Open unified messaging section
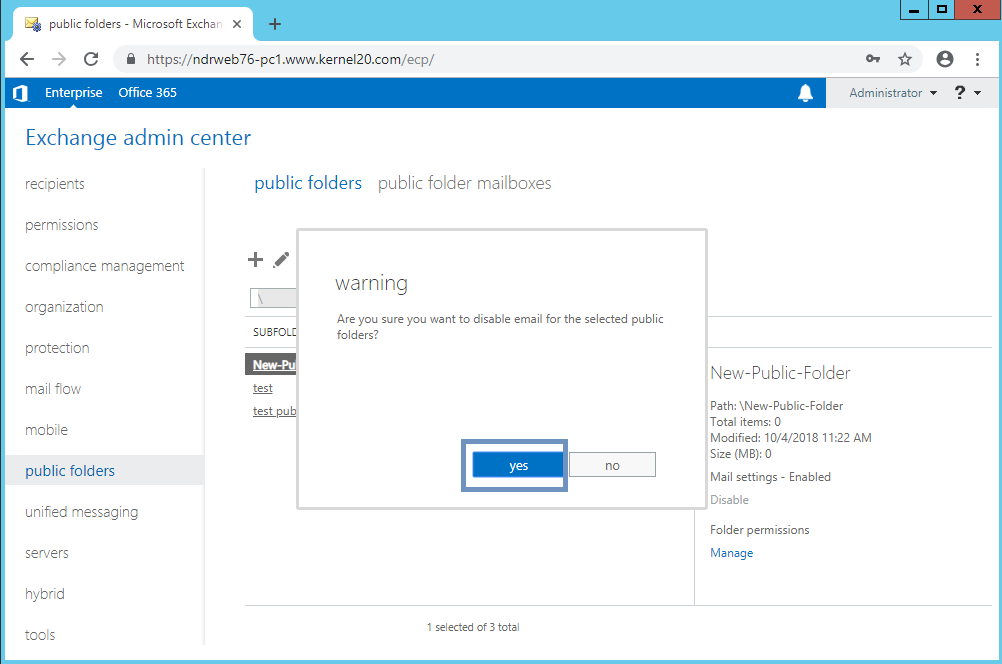This screenshot has width=1002, height=664. point(82,512)
